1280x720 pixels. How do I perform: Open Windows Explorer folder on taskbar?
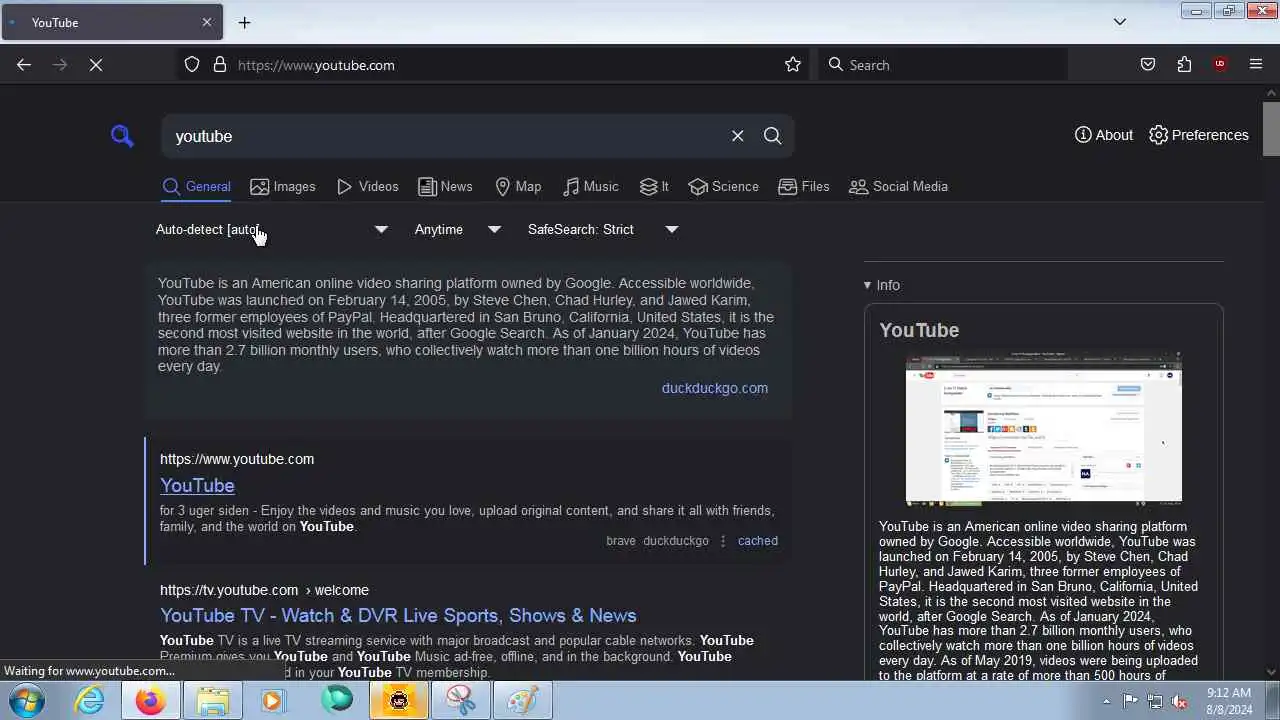[x=213, y=701]
